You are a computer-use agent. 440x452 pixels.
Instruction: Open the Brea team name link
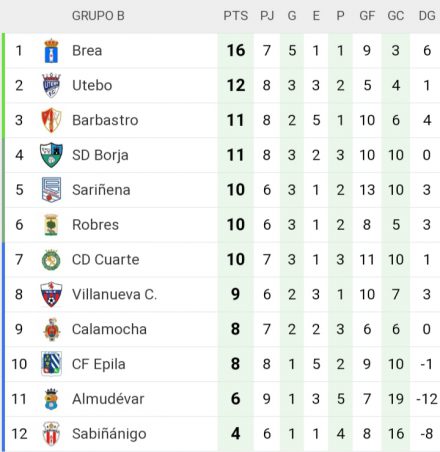click(87, 51)
